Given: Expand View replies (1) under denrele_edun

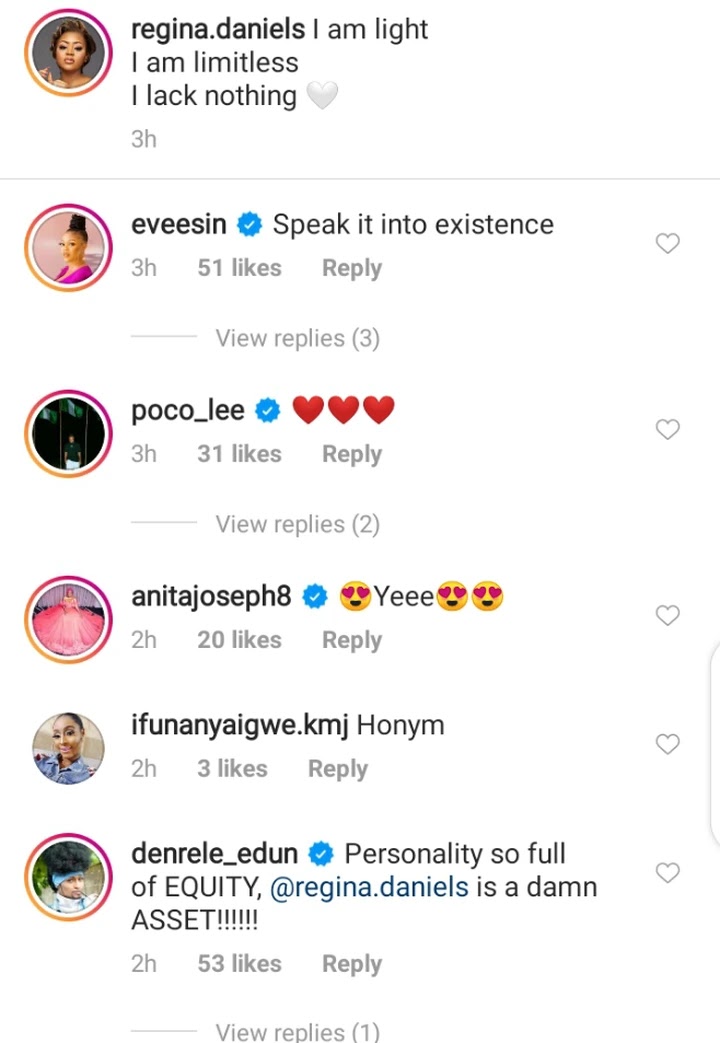Looking at the screenshot, I should pos(297,1031).
